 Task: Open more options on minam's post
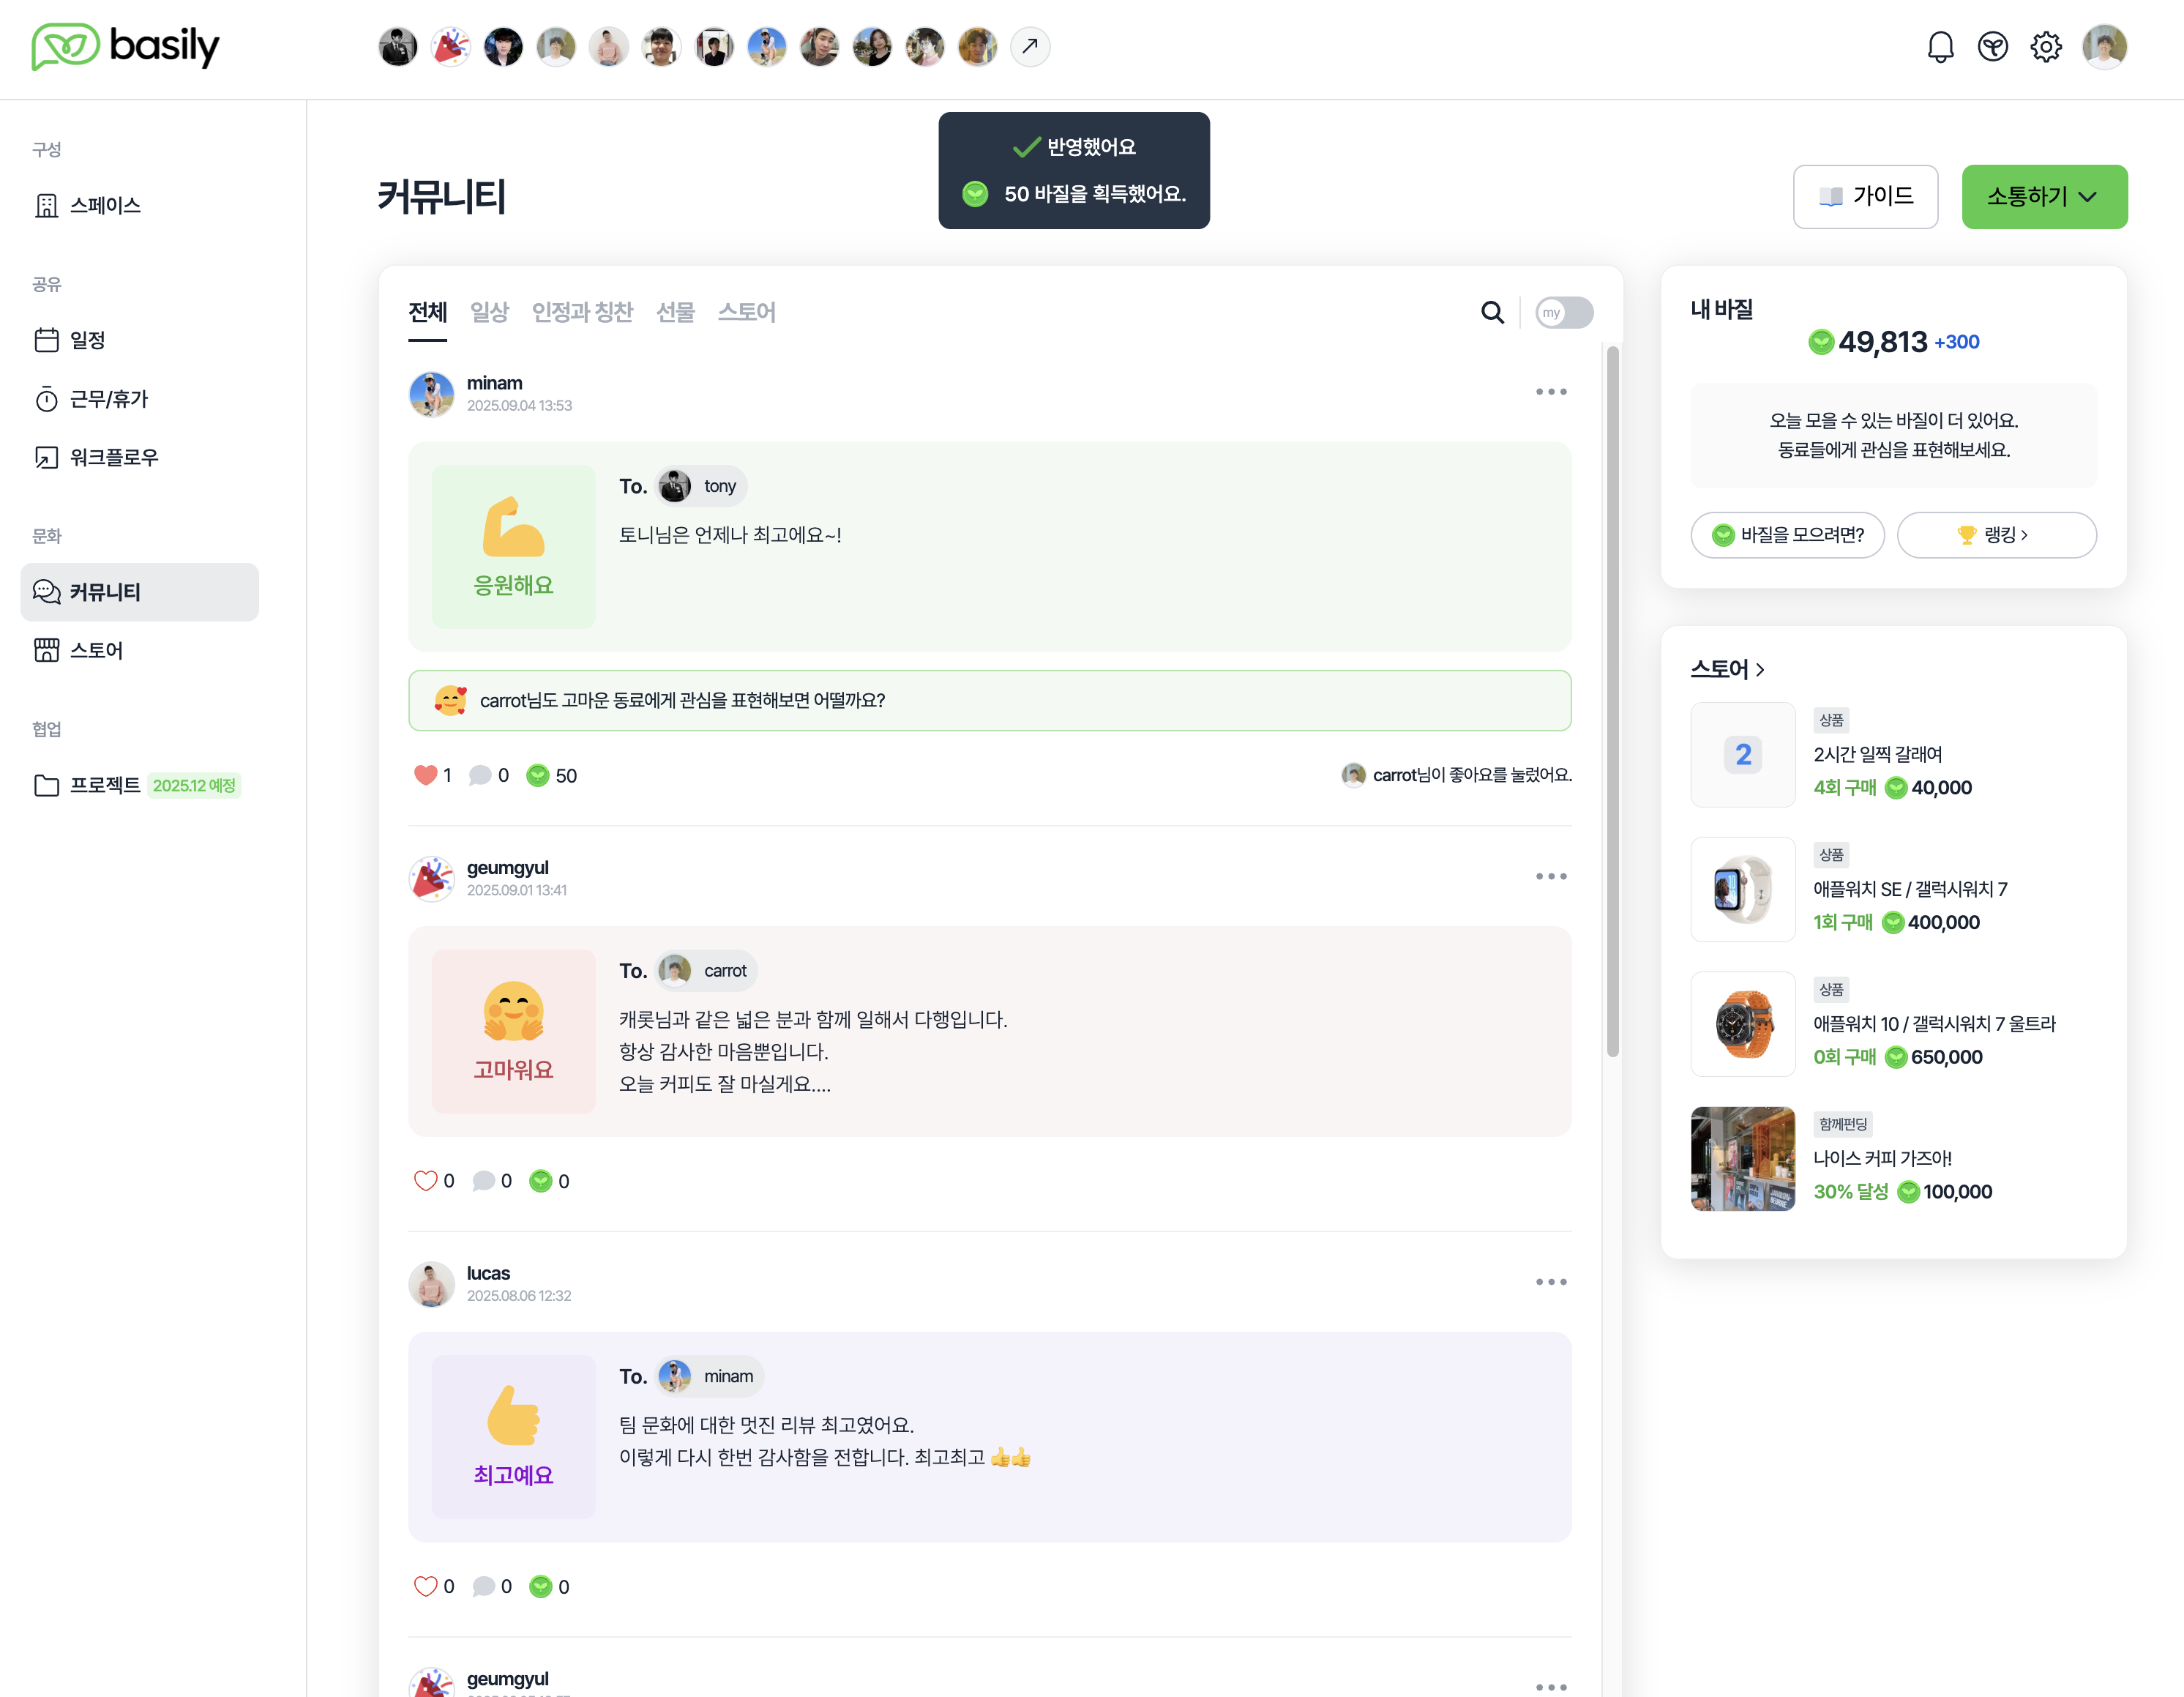1550,392
